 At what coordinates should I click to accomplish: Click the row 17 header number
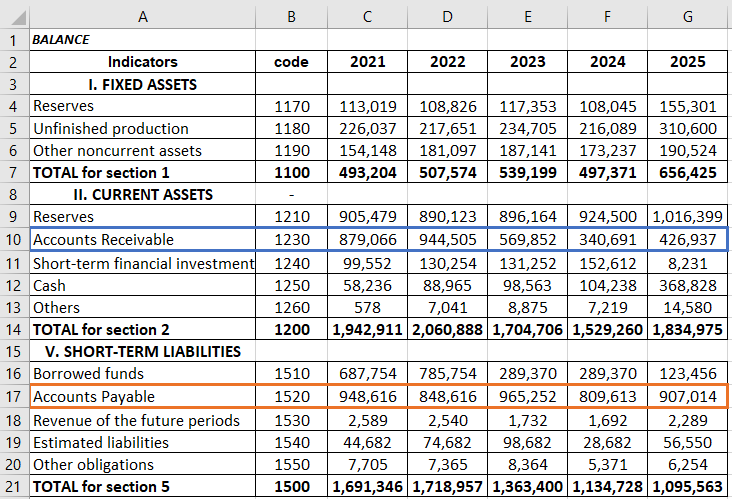pos(14,397)
